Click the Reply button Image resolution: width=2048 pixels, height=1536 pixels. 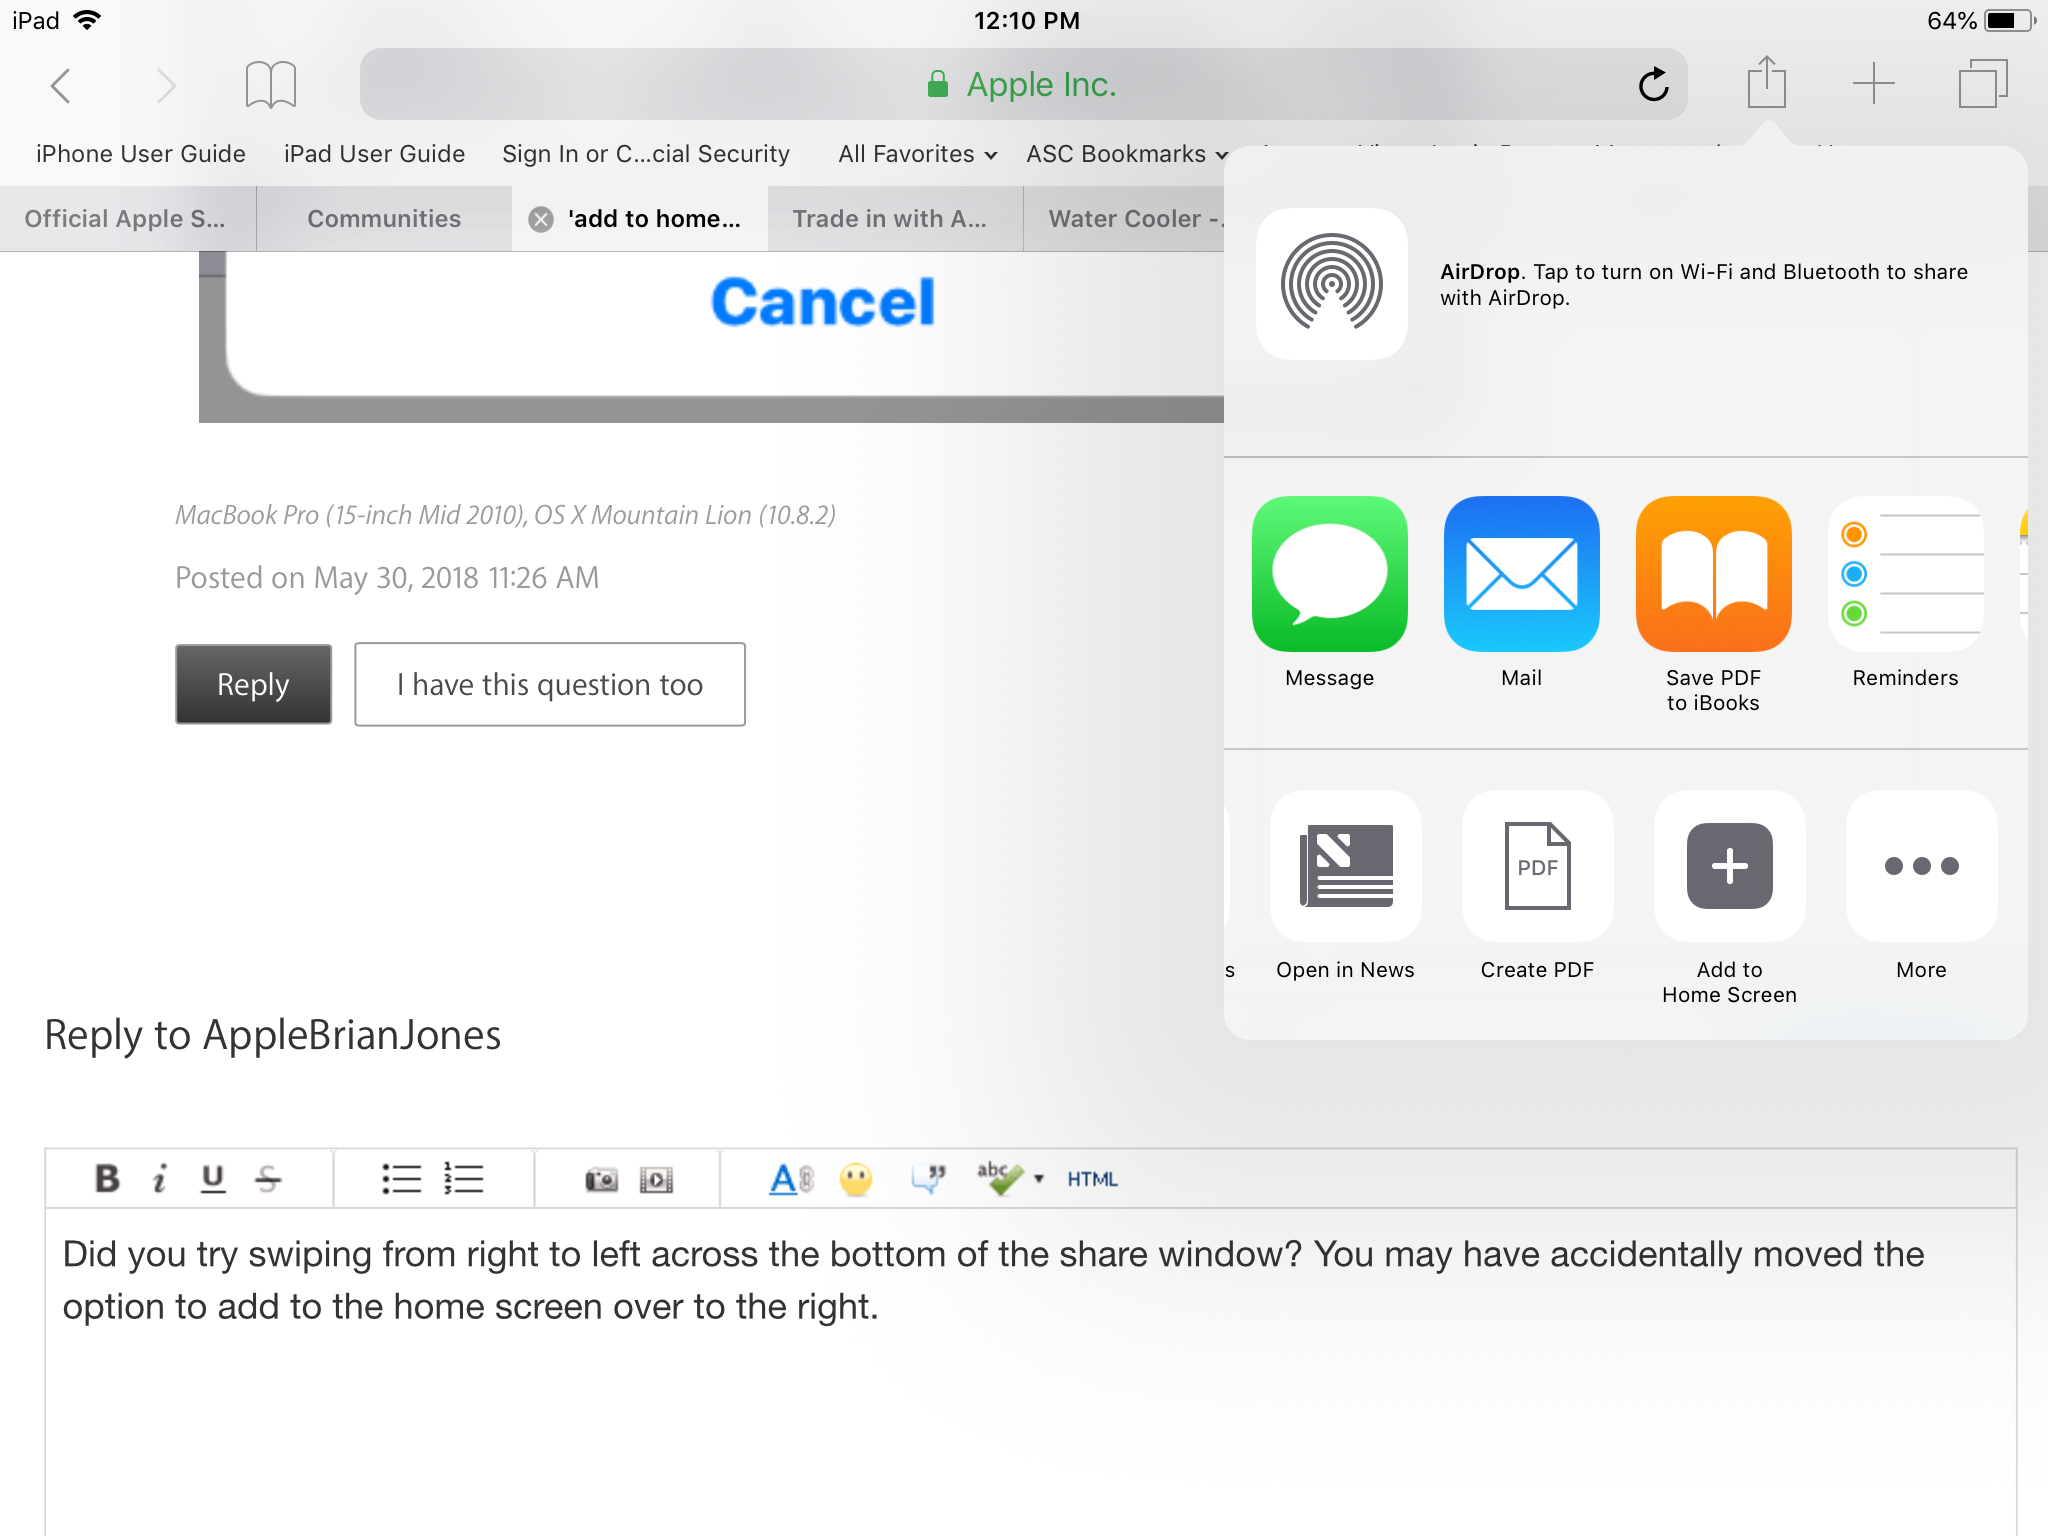point(253,684)
